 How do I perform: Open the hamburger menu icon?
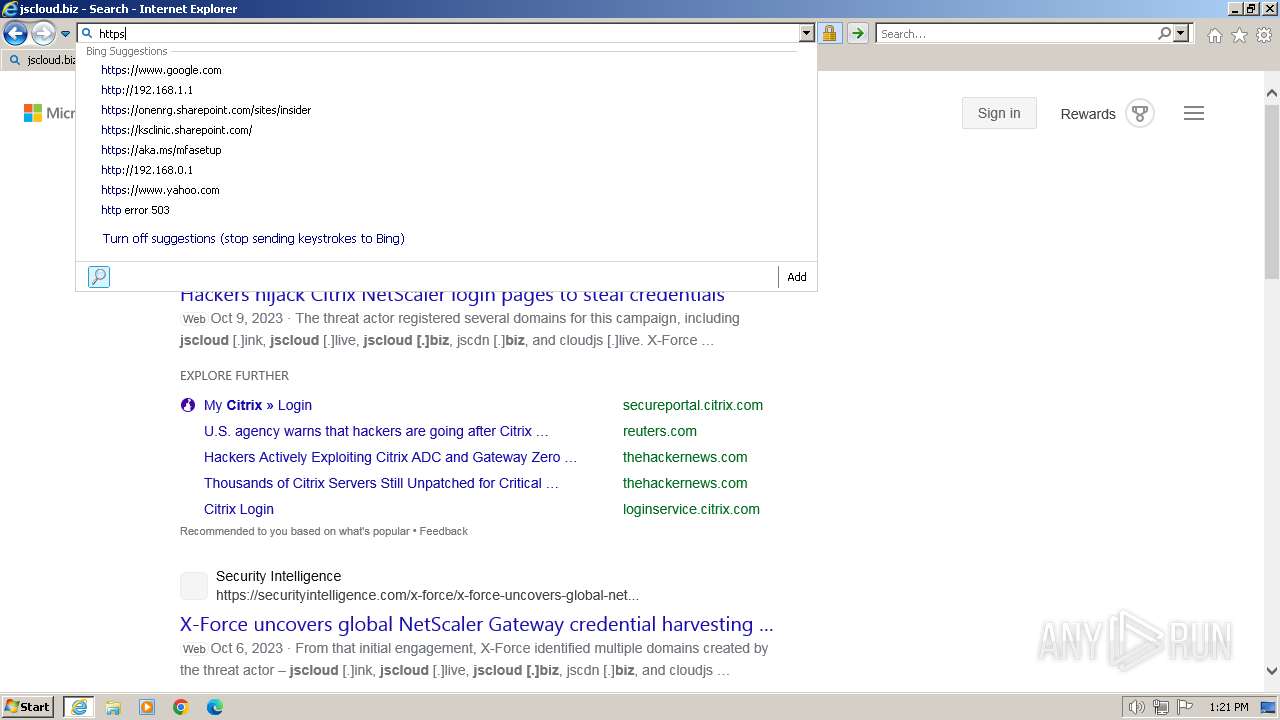tap(1194, 113)
